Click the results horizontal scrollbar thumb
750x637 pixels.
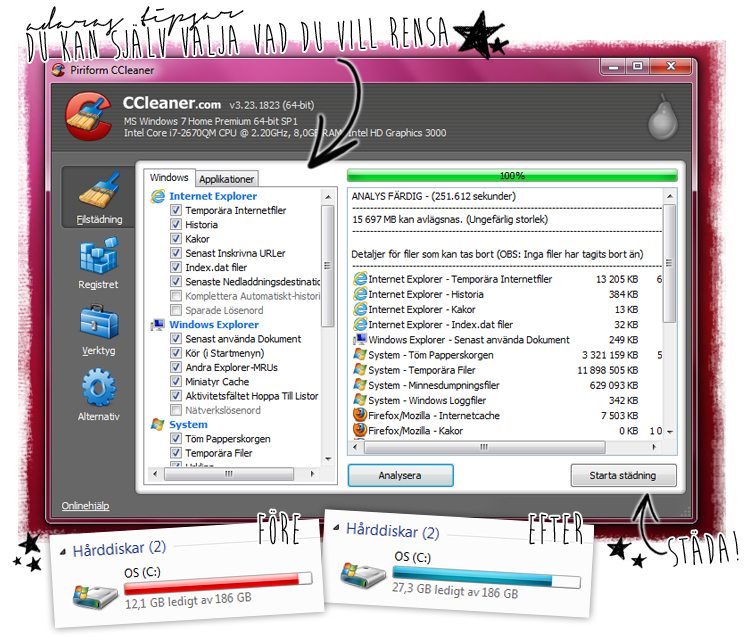point(485,447)
